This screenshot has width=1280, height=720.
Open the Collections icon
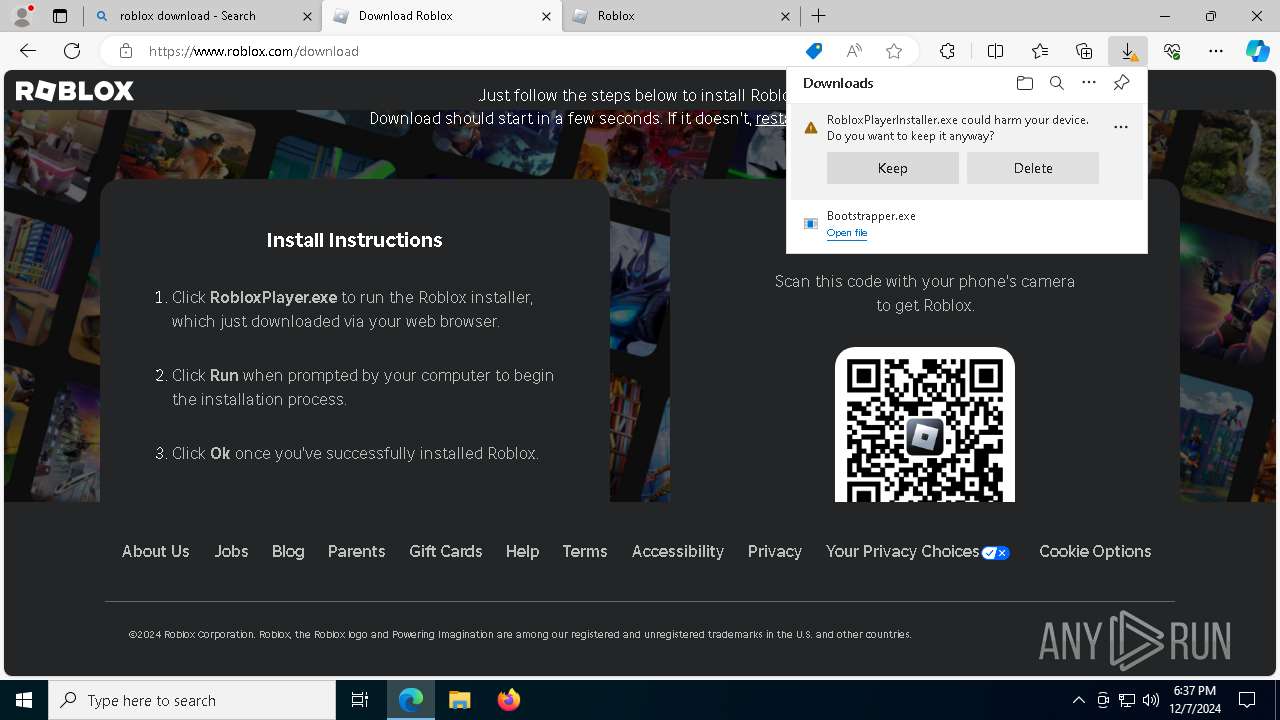click(x=1084, y=51)
